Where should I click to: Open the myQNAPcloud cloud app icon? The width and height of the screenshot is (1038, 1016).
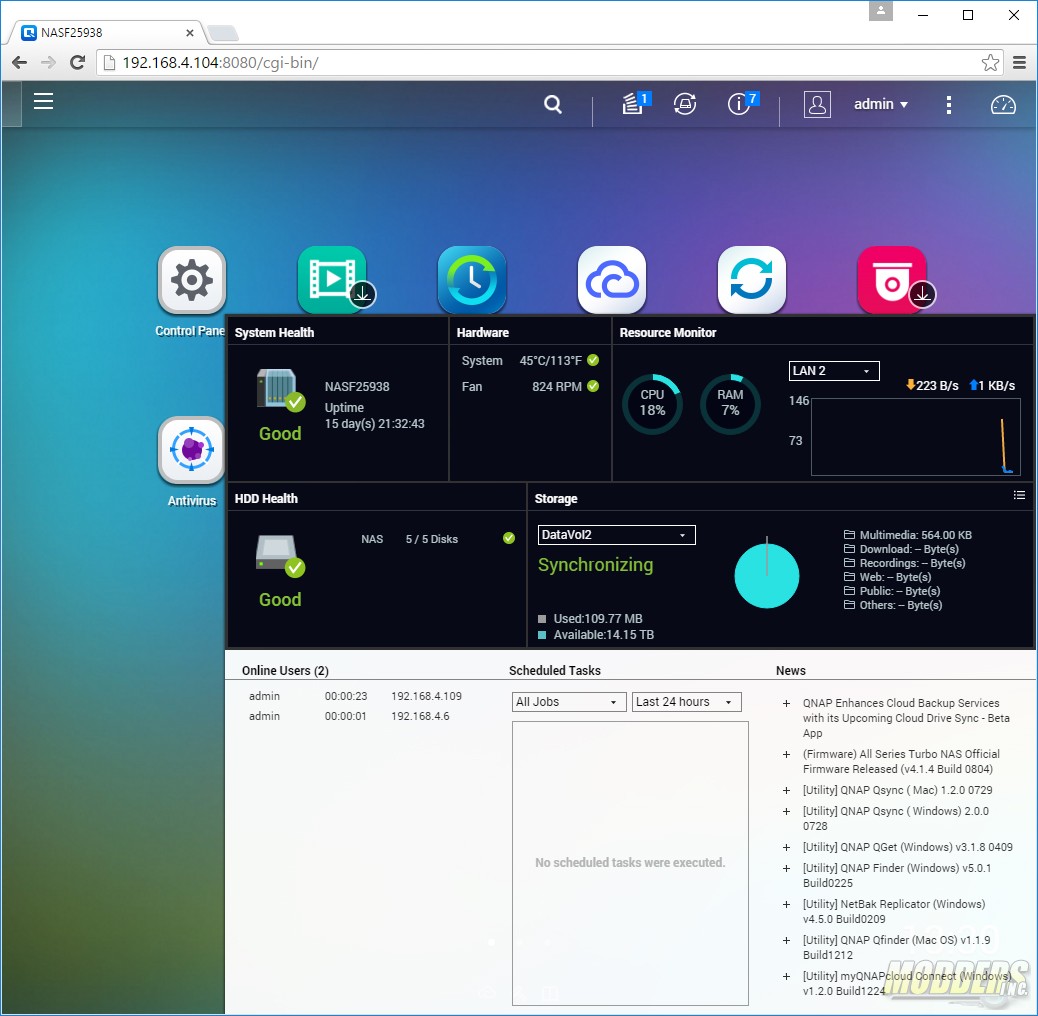[x=612, y=280]
